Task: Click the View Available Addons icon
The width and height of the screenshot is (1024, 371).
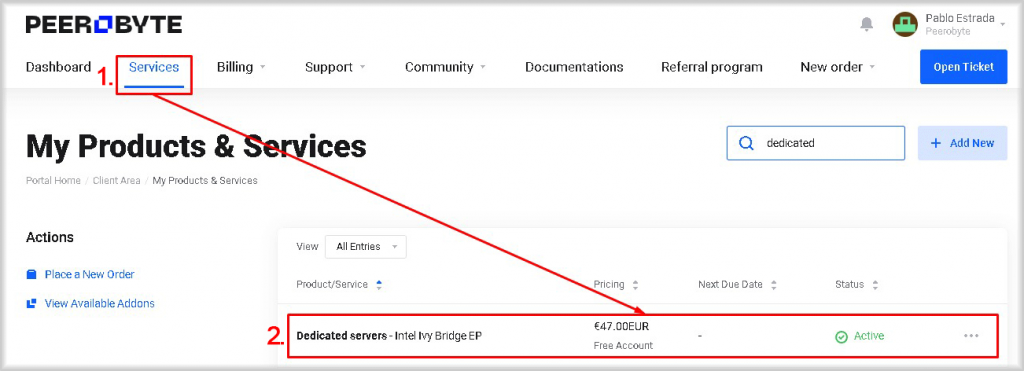Action: click(x=31, y=304)
